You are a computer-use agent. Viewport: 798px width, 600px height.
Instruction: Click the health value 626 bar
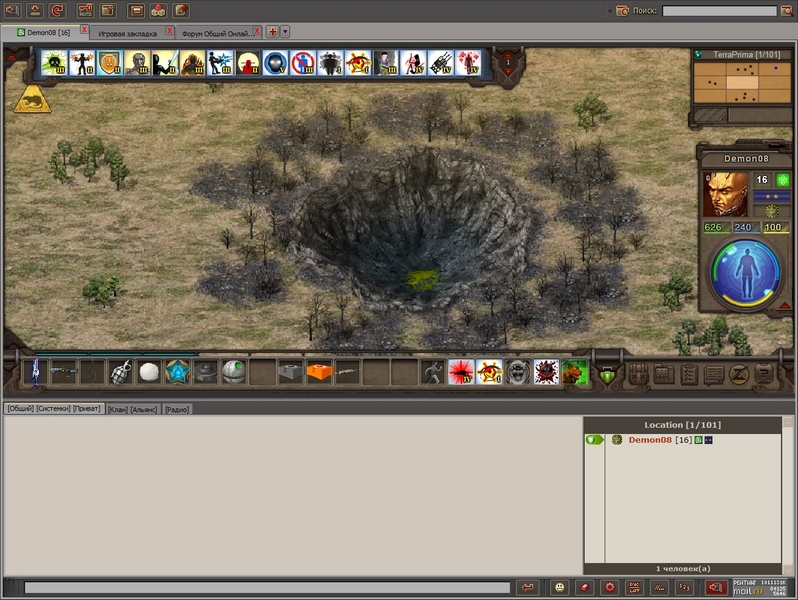coord(716,227)
